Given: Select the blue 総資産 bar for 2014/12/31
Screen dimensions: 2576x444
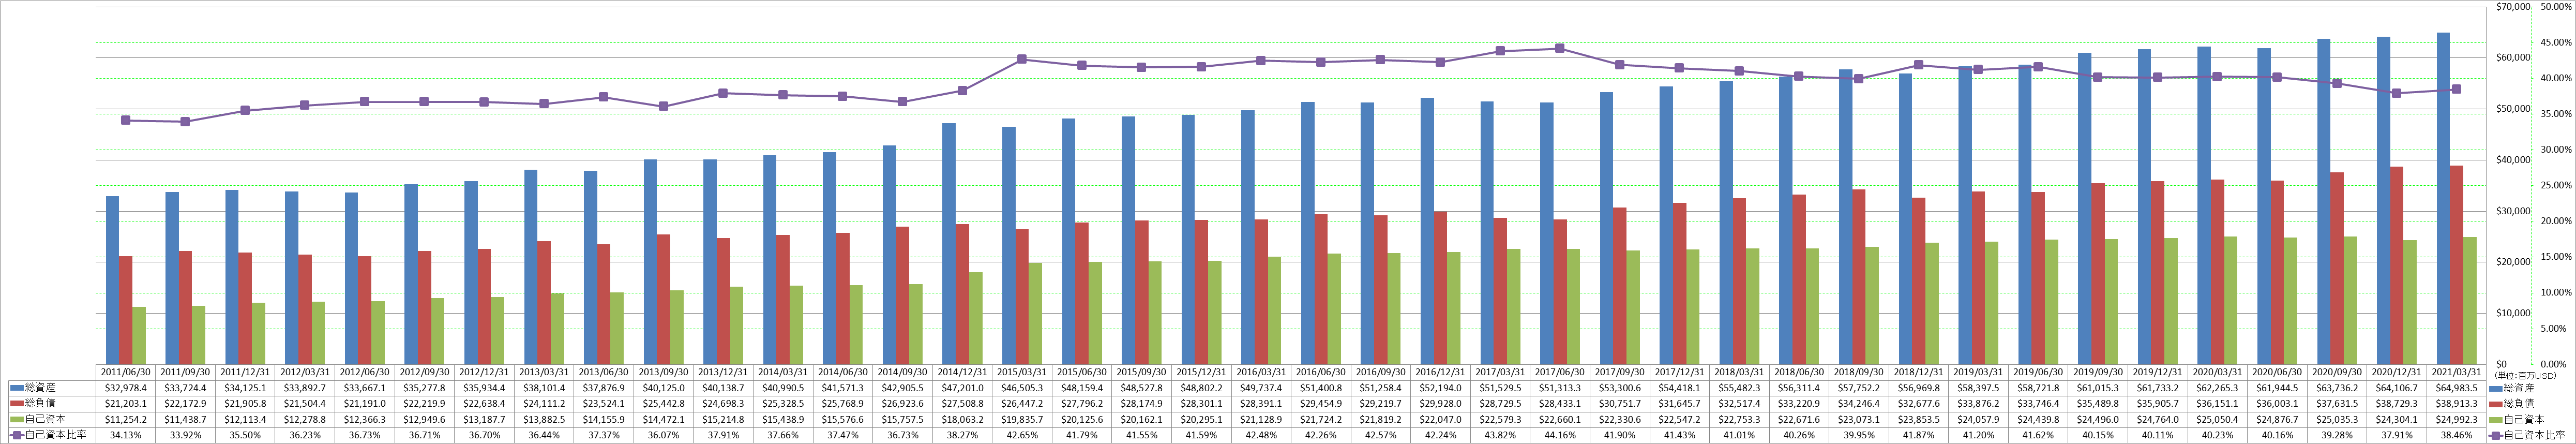Looking at the screenshot, I should pos(949,244).
